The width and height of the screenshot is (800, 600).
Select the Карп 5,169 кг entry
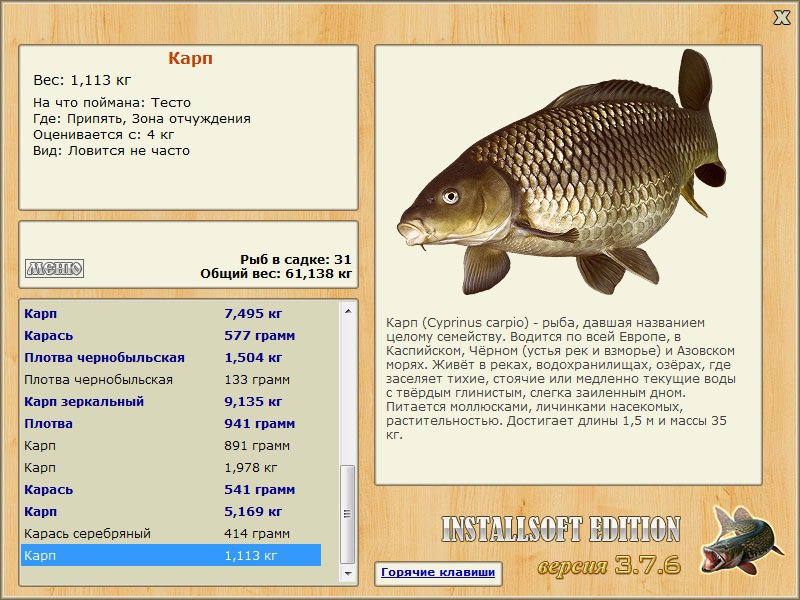[x=171, y=511]
